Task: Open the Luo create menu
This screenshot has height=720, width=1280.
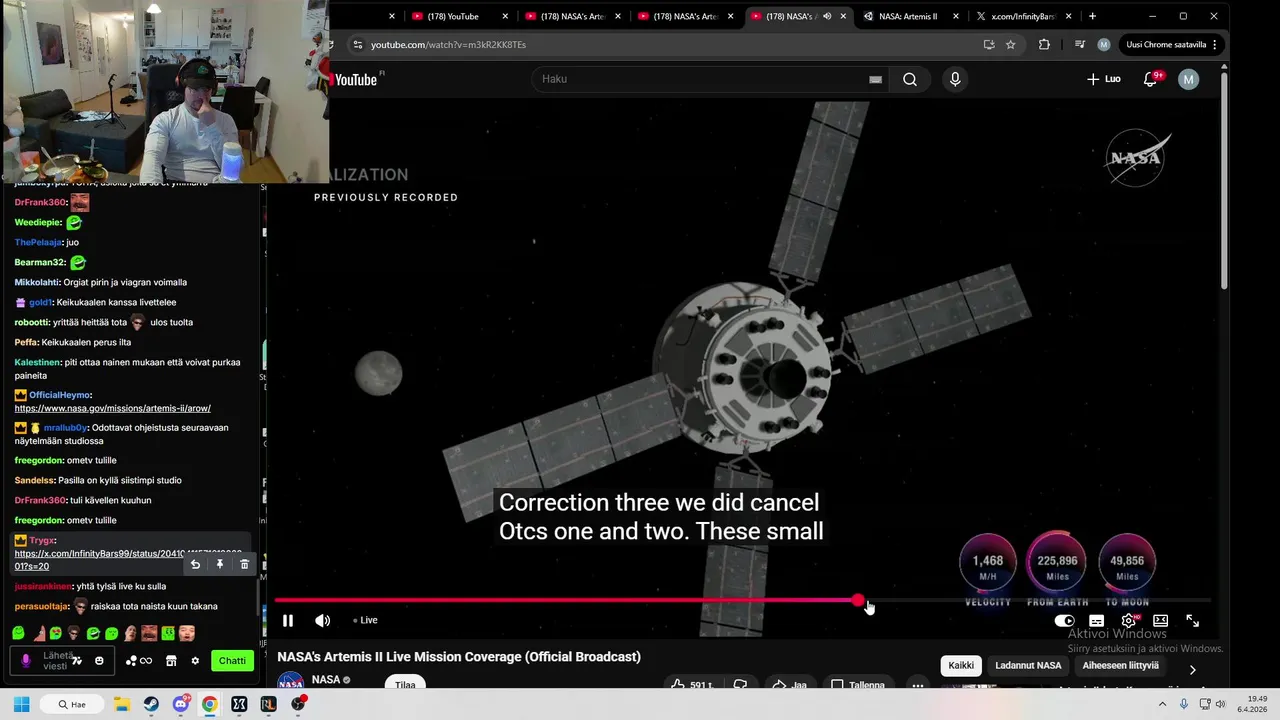Action: tap(1104, 79)
